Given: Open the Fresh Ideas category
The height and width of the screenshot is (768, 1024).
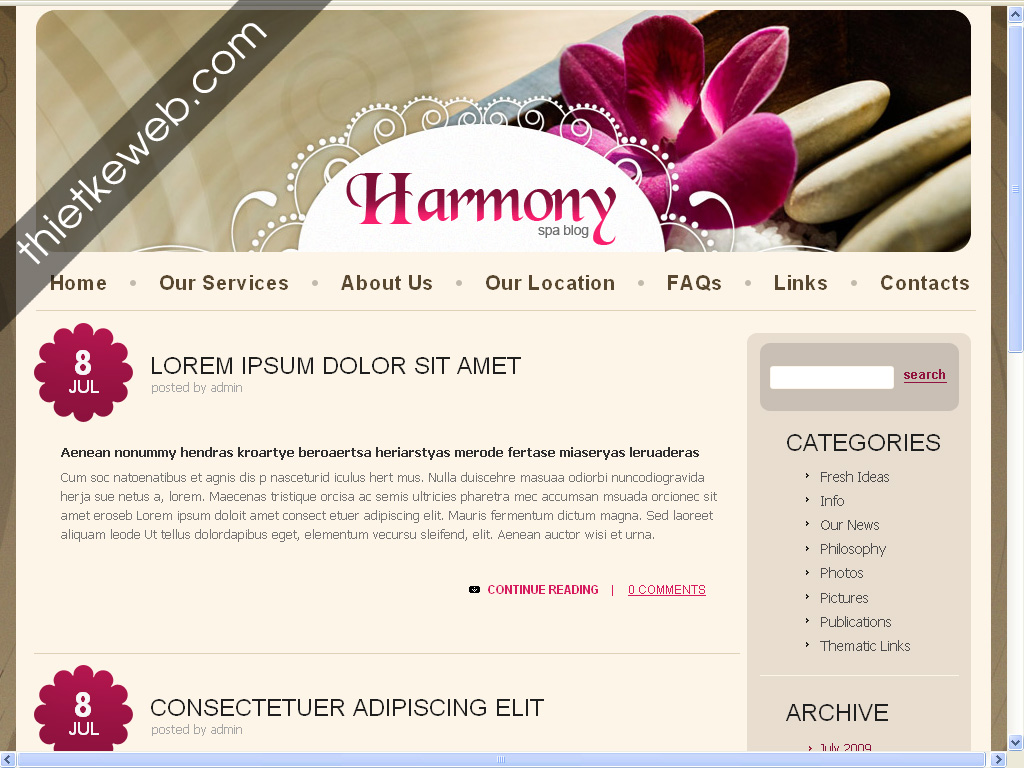Looking at the screenshot, I should tap(854, 477).
